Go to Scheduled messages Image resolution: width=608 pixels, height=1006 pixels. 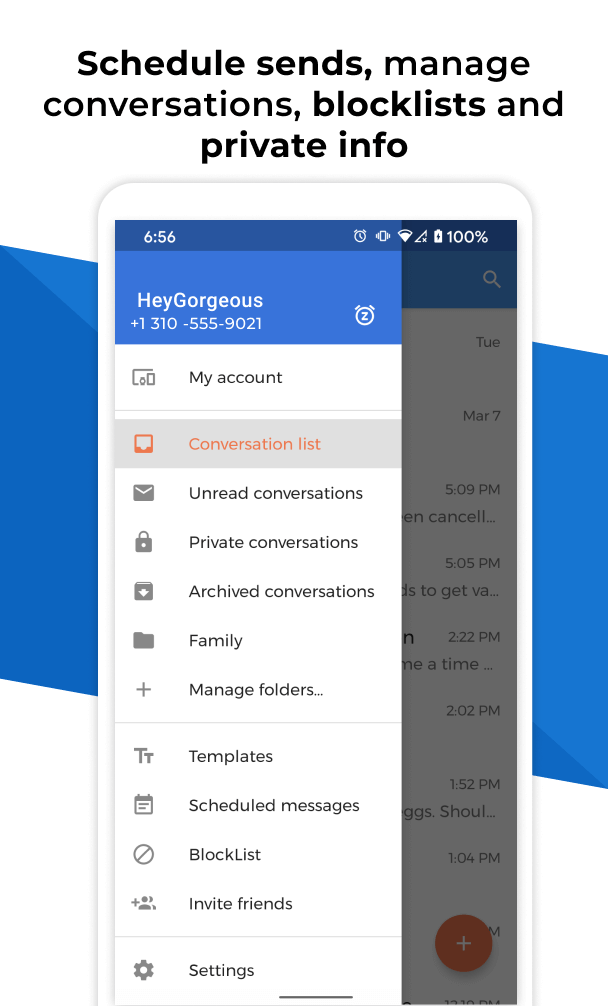click(273, 805)
